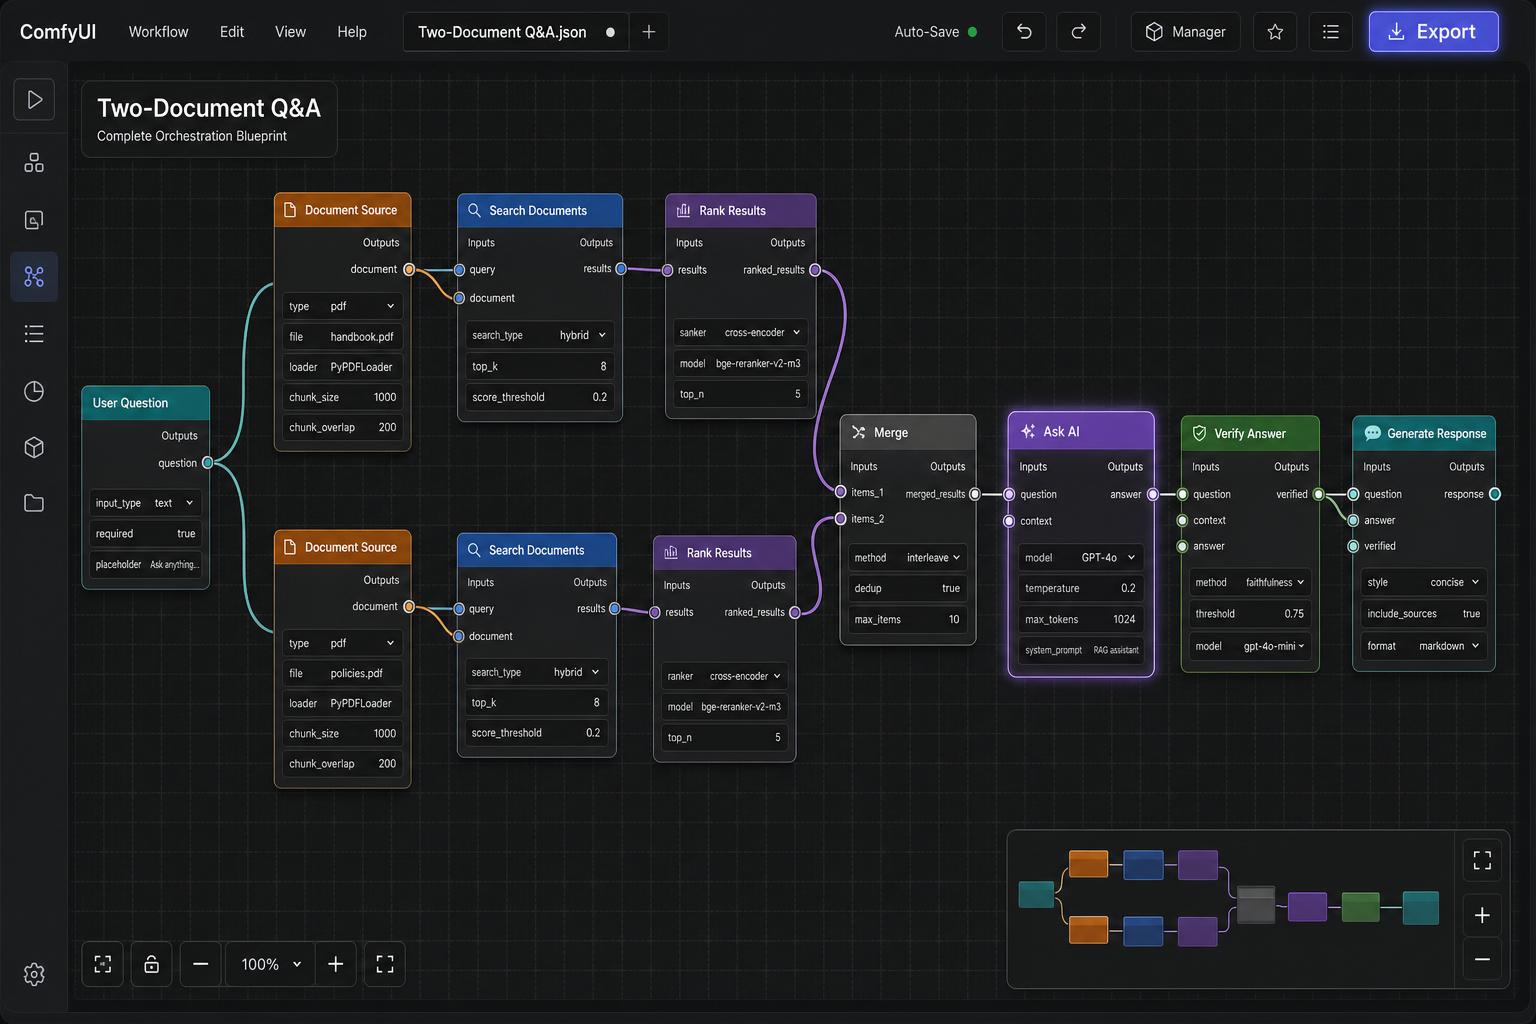Open settings gear in sidebar
Screen dimensions: 1536x1024
[x=34, y=974]
